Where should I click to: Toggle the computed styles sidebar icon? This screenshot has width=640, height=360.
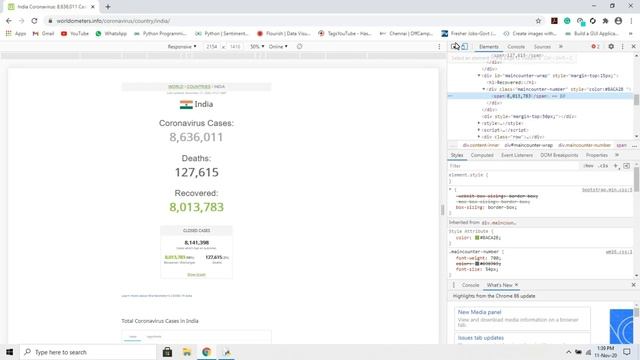[627, 166]
